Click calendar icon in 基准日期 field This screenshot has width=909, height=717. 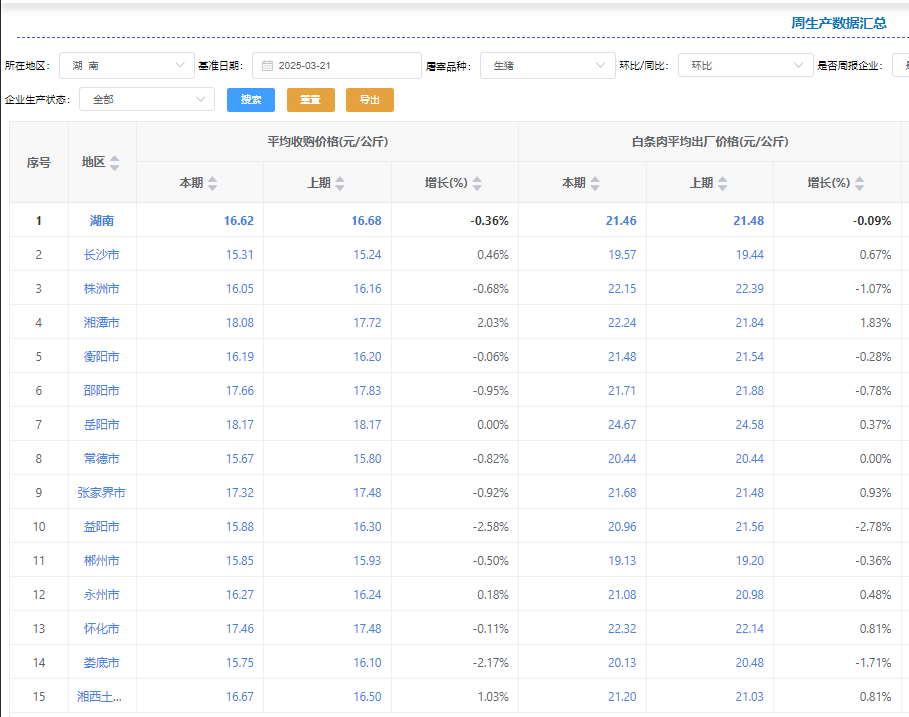267,66
